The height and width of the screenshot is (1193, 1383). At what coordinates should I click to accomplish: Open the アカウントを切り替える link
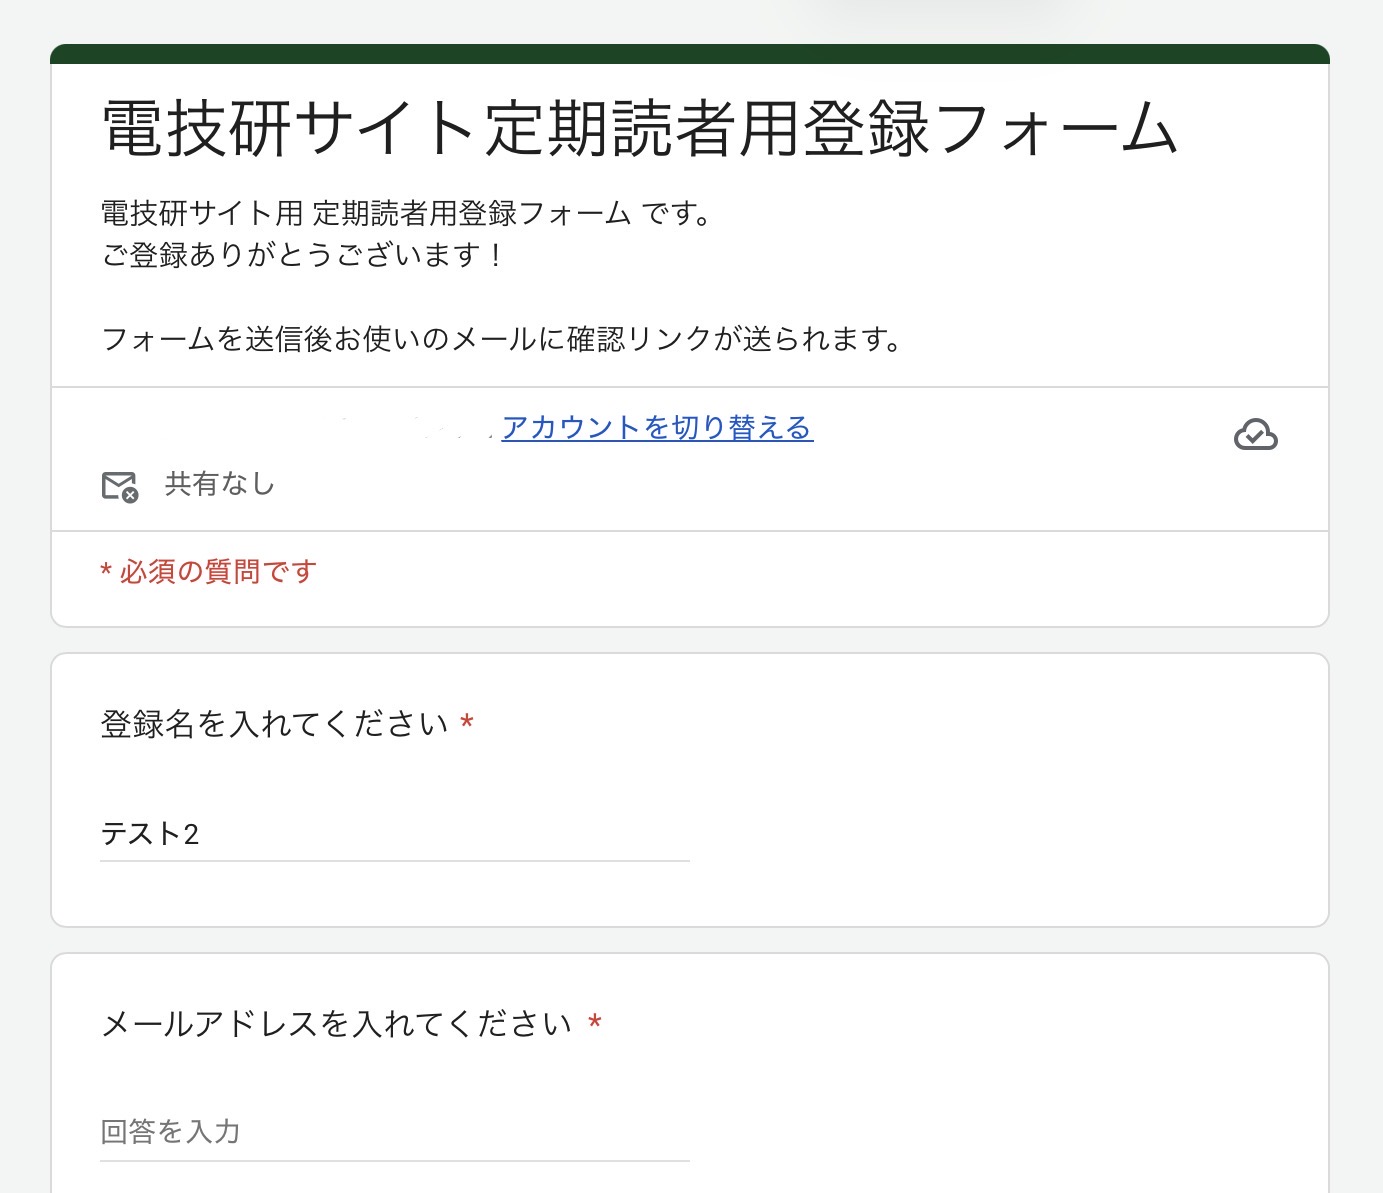pos(657,428)
